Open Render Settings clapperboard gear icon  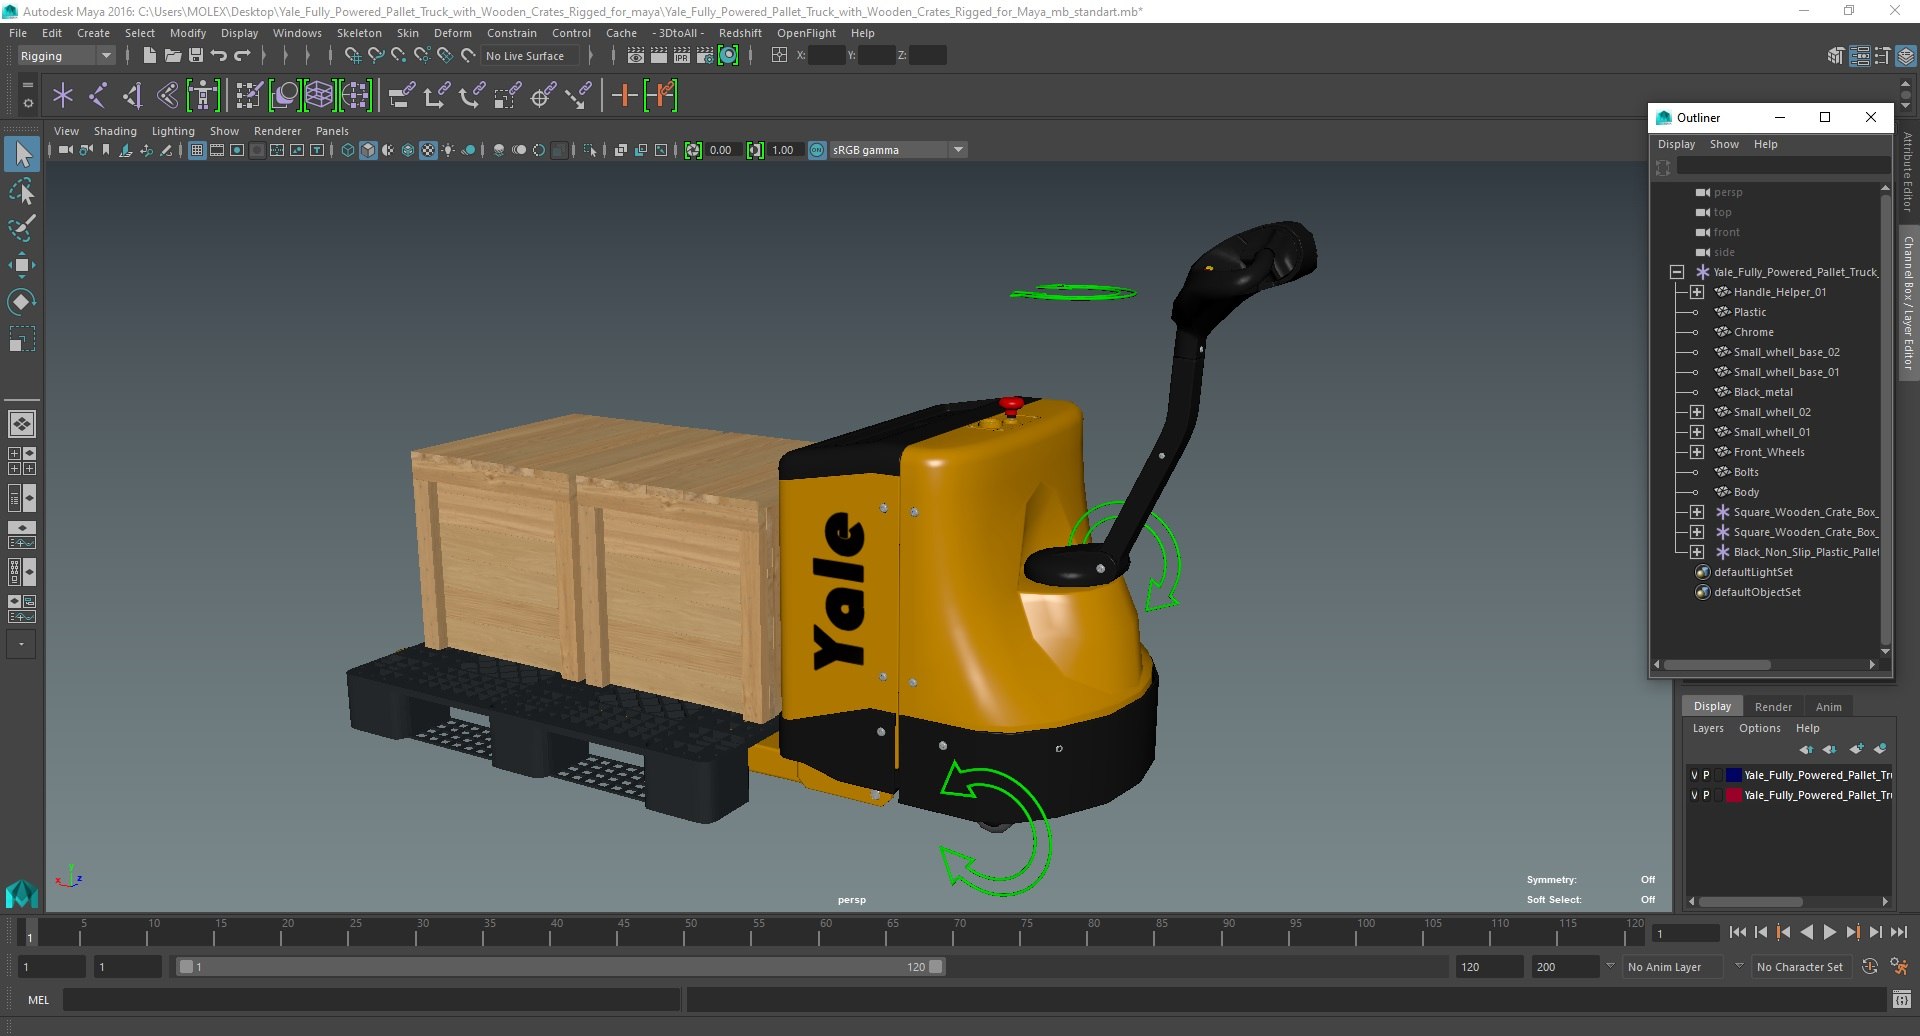(705, 56)
